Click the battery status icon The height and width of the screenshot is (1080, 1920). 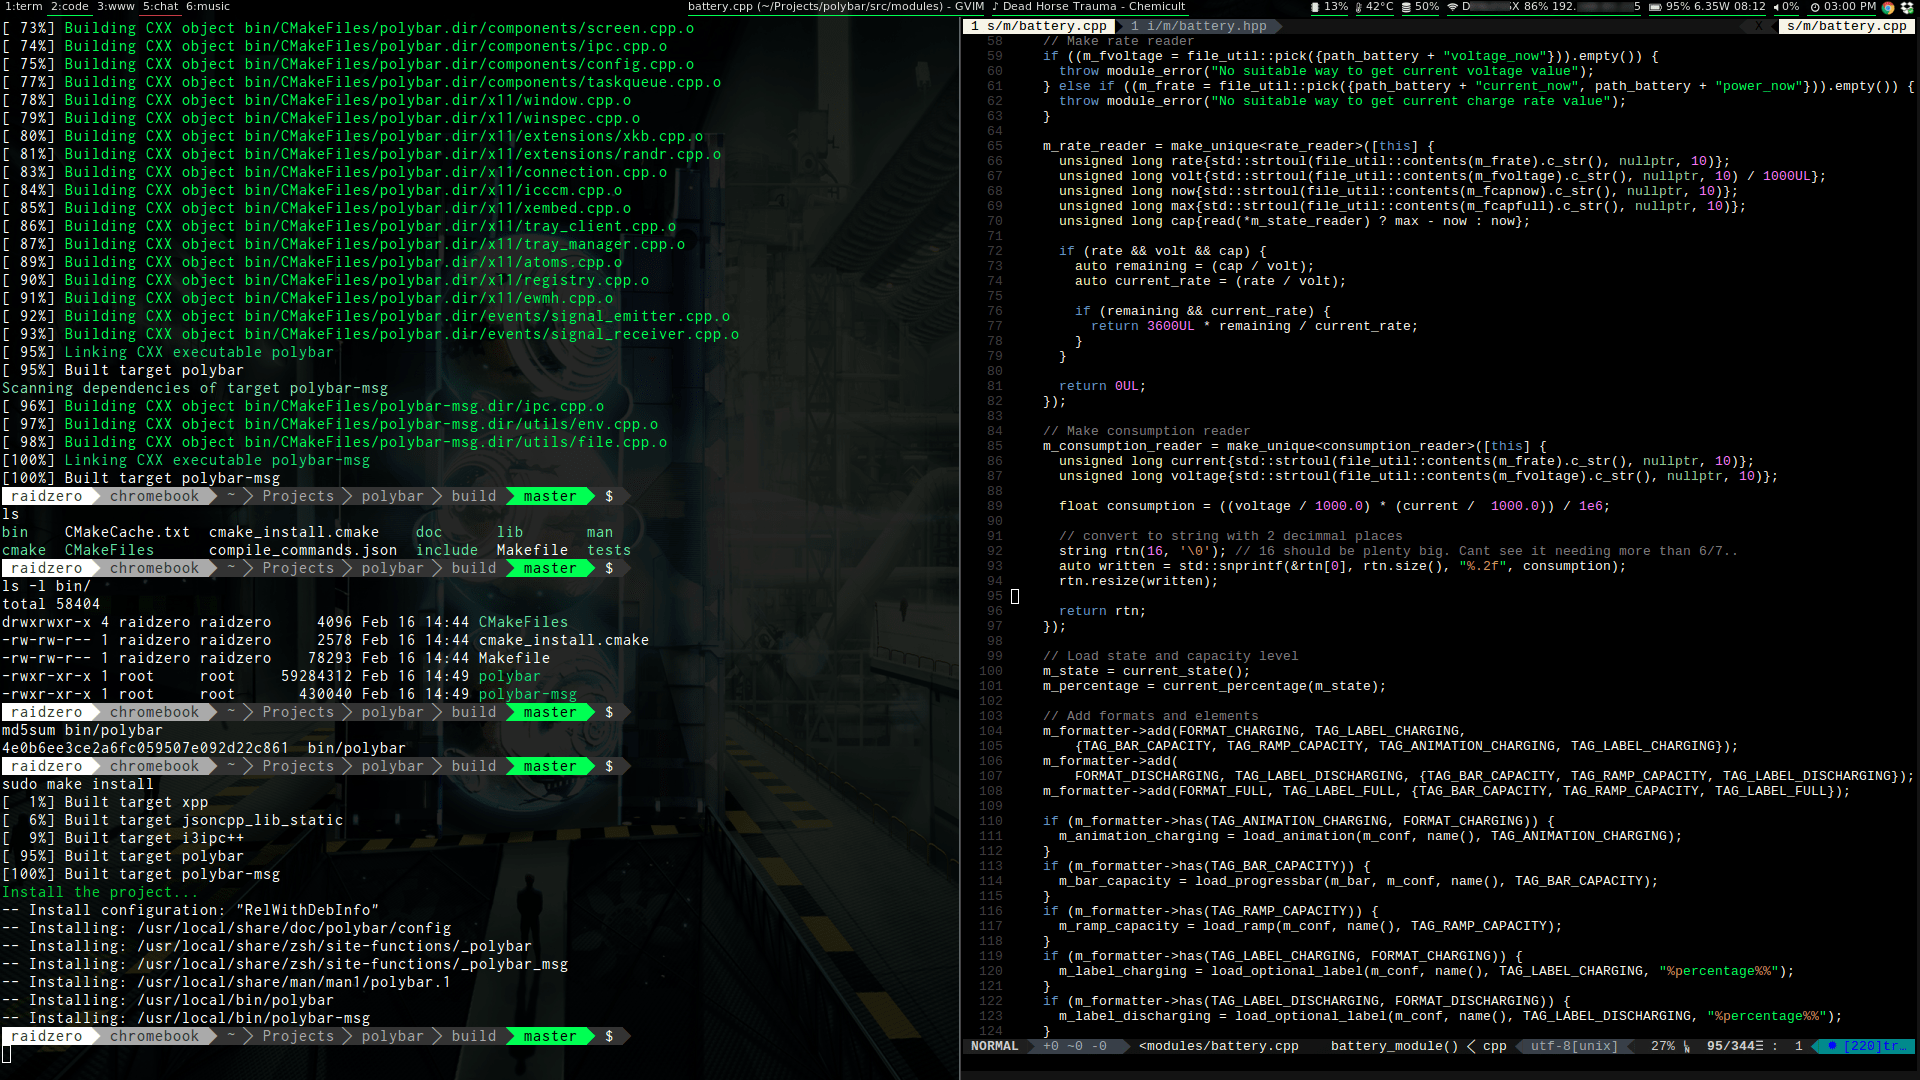tap(1656, 7)
